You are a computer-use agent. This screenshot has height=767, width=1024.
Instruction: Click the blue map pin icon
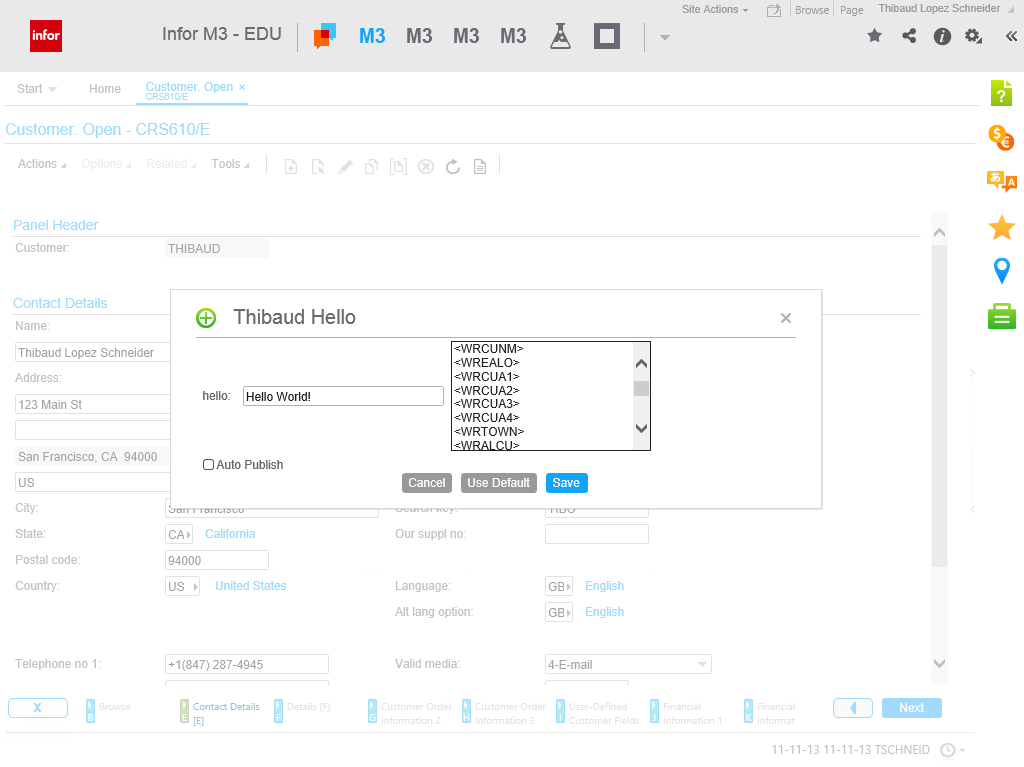tap(1001, 270)
